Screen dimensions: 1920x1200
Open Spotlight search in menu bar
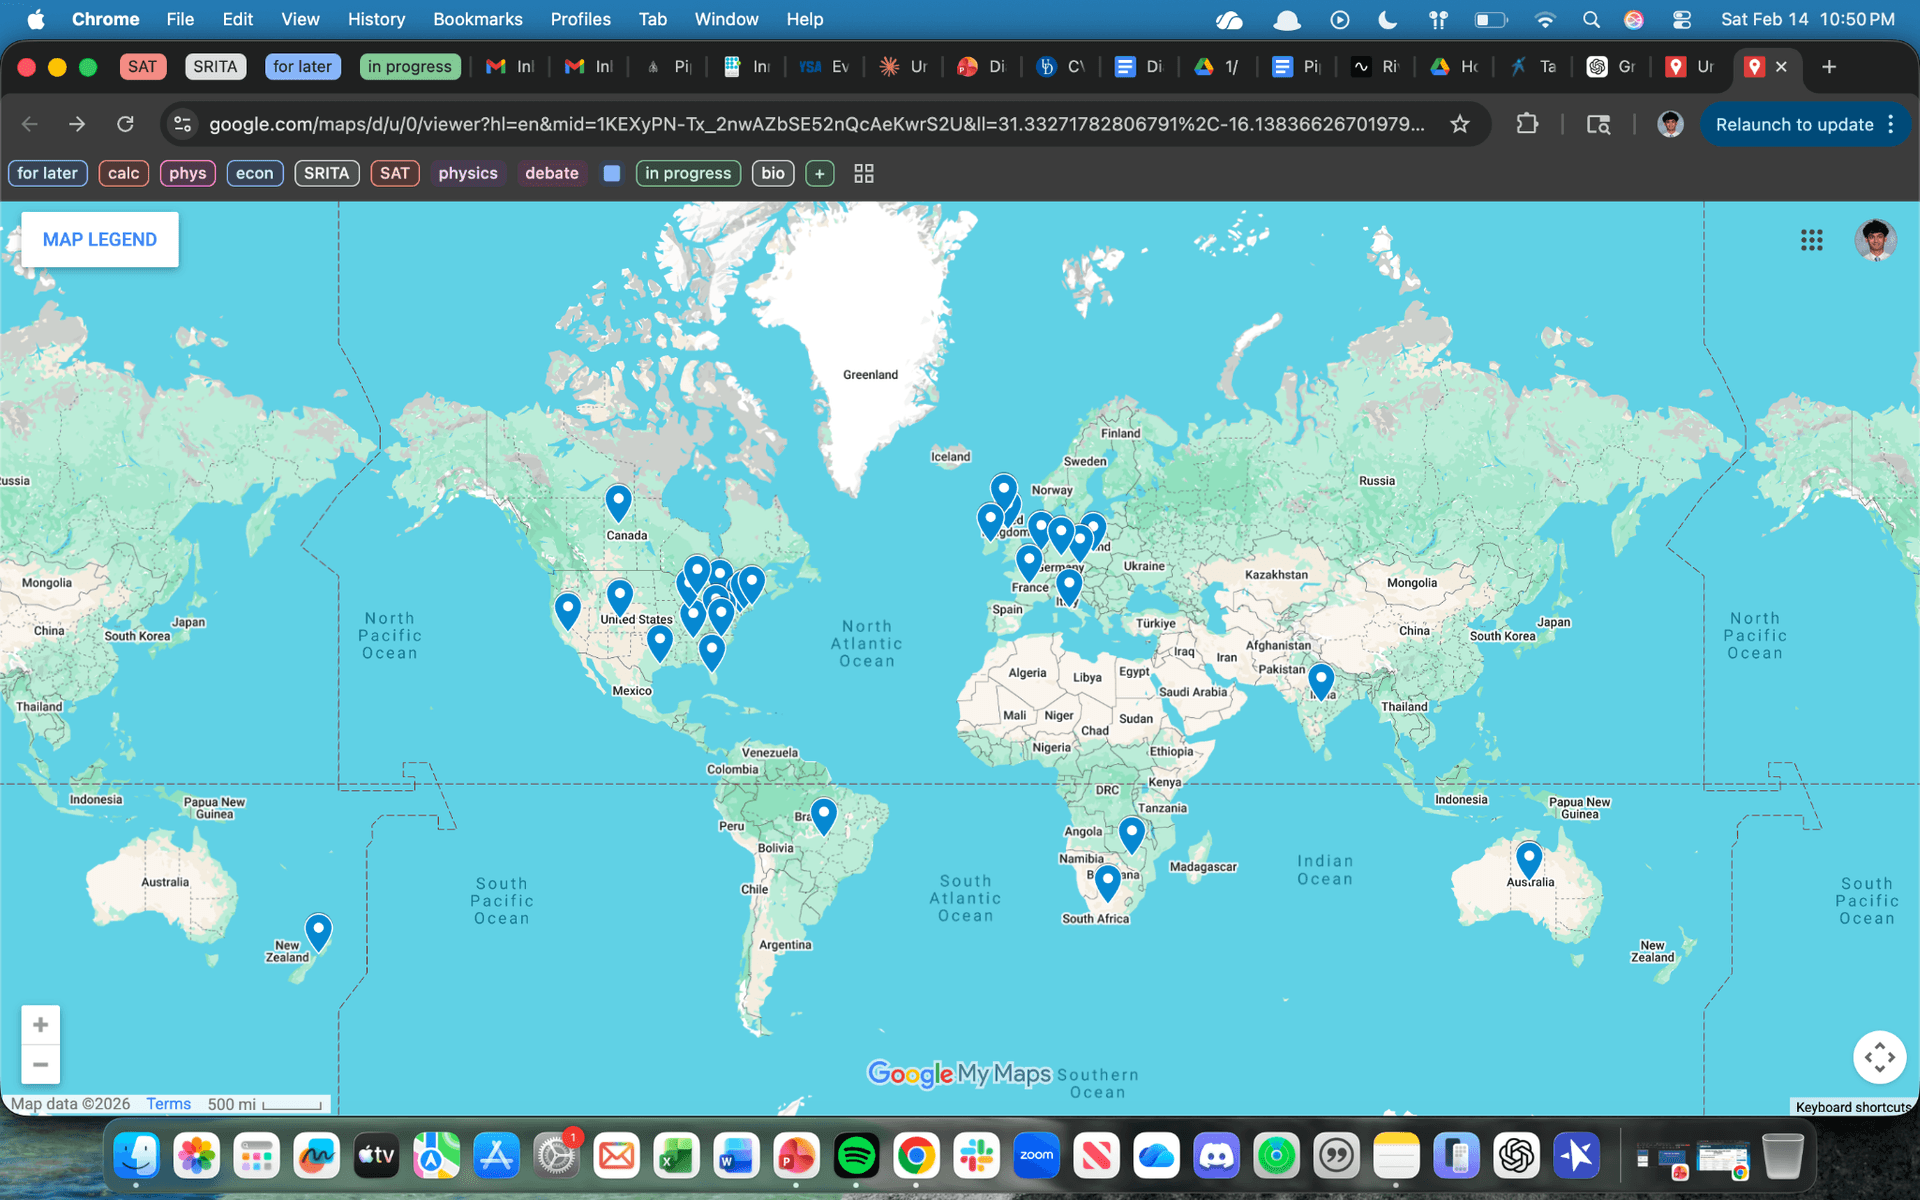tap(1591, 19)
